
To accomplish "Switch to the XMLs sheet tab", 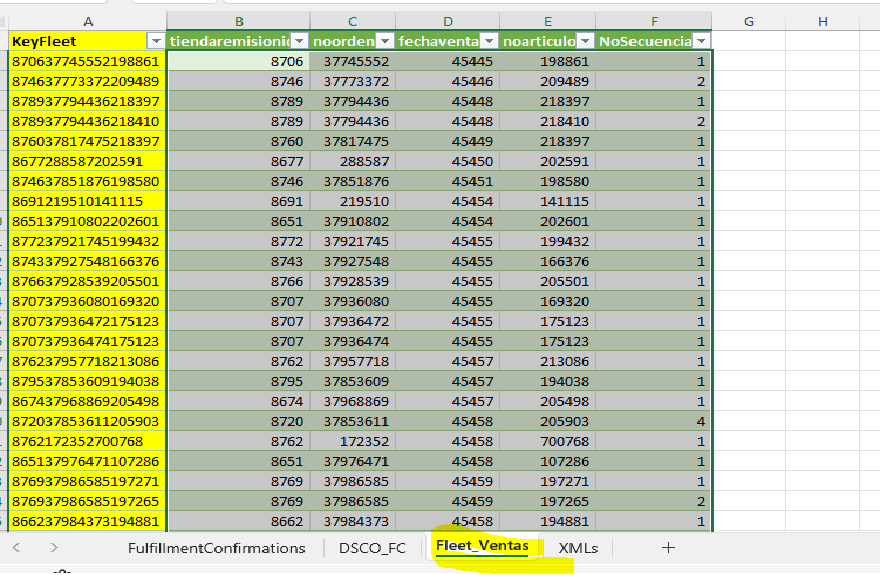I will [x=578, y=548].
